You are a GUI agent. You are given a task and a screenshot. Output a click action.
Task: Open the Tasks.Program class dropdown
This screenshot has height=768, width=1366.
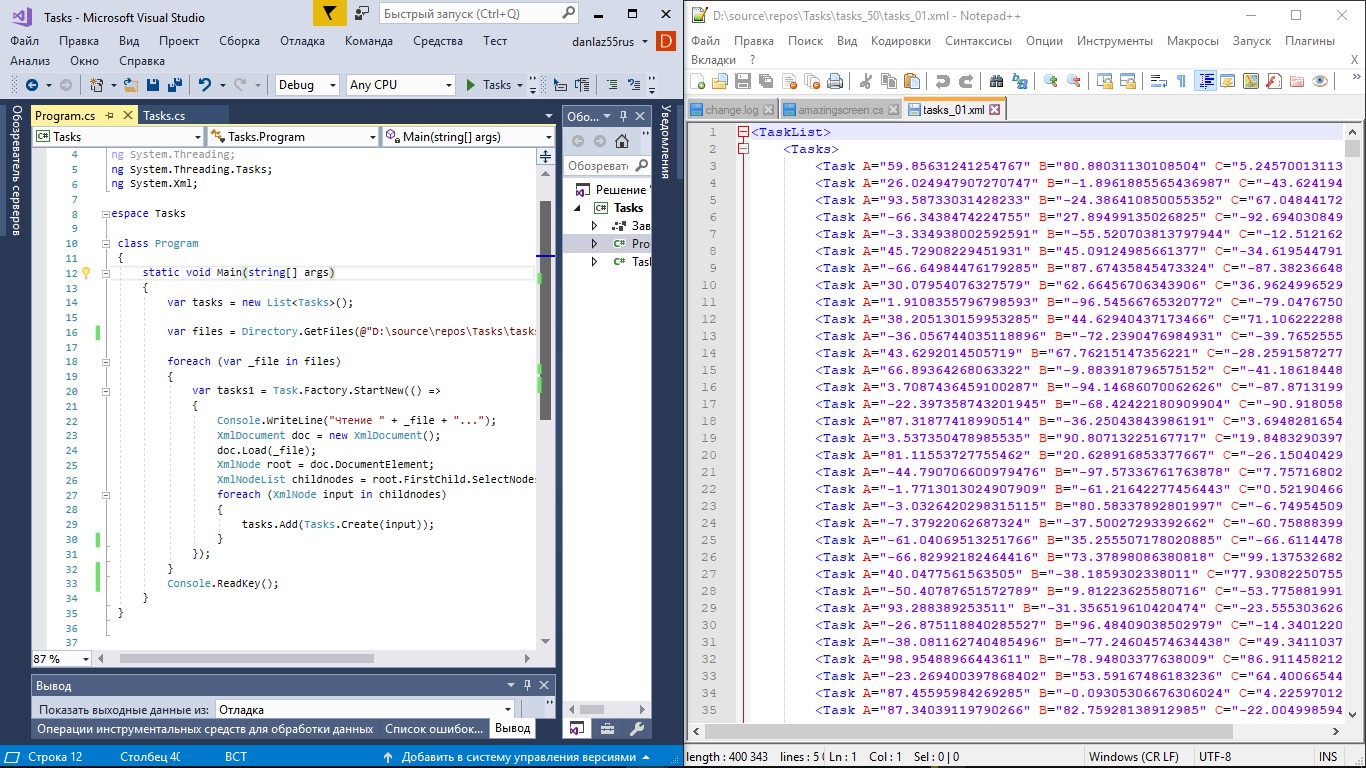[x=292, y=137]
